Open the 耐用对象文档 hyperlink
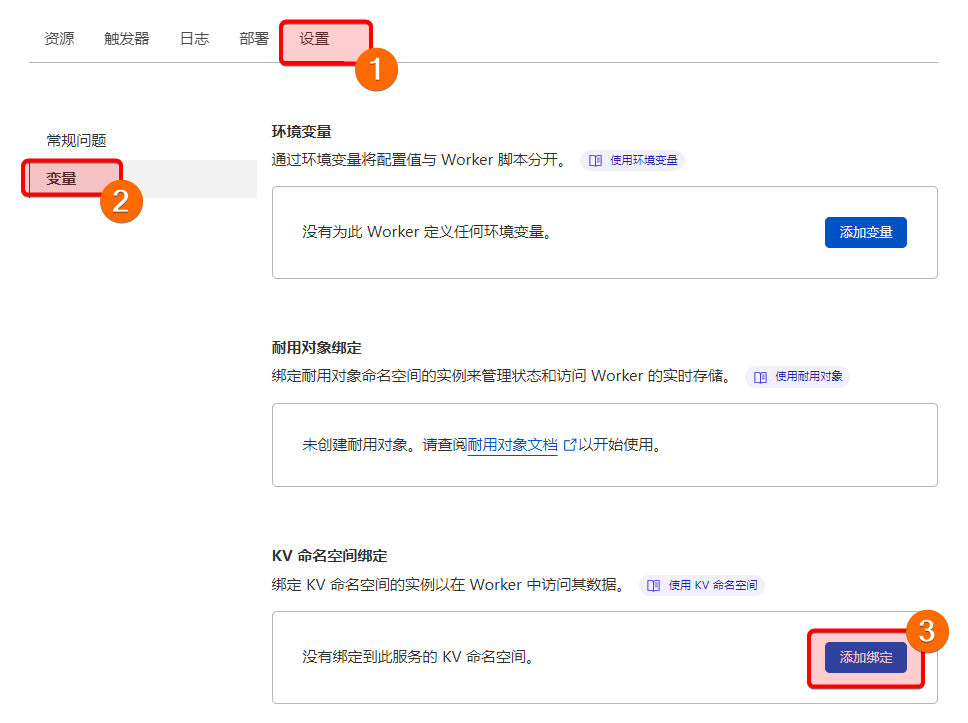Image resolution: width=968 pixels, height=723 pixels. [512, 445]
